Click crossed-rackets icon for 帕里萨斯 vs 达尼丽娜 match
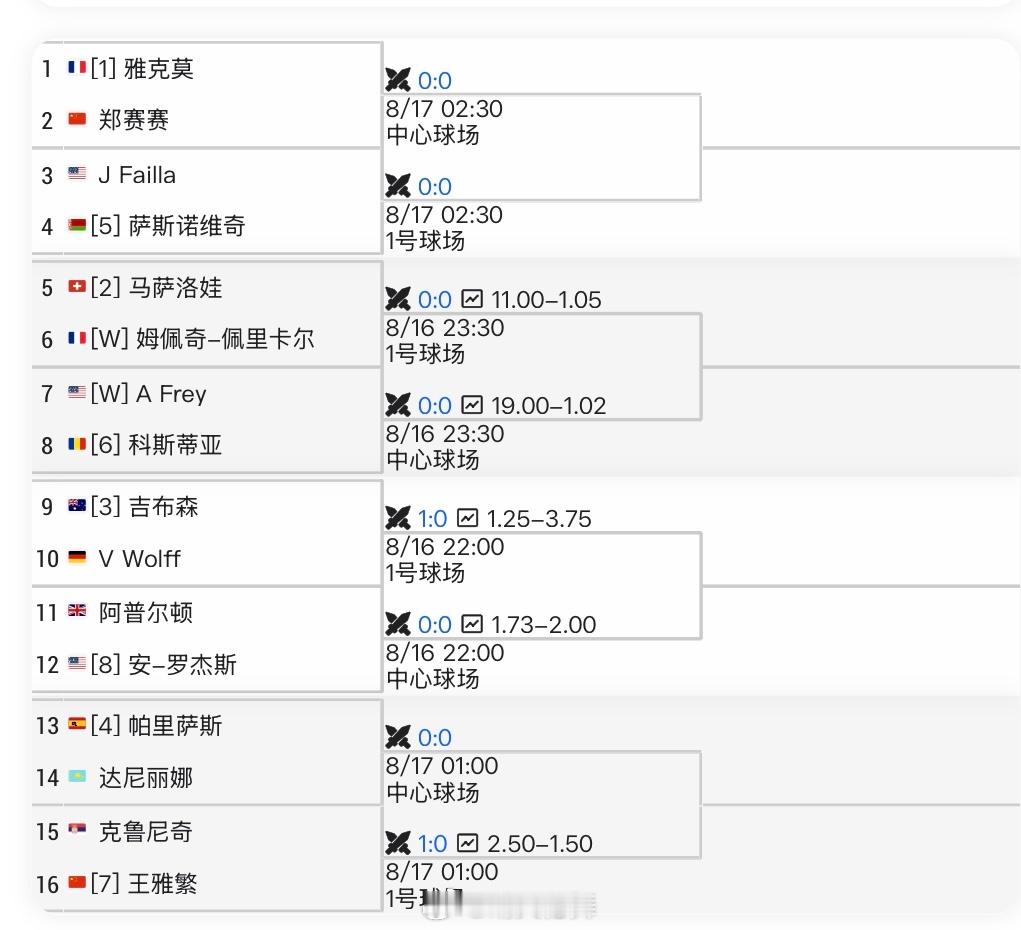 tap(397, 737)
